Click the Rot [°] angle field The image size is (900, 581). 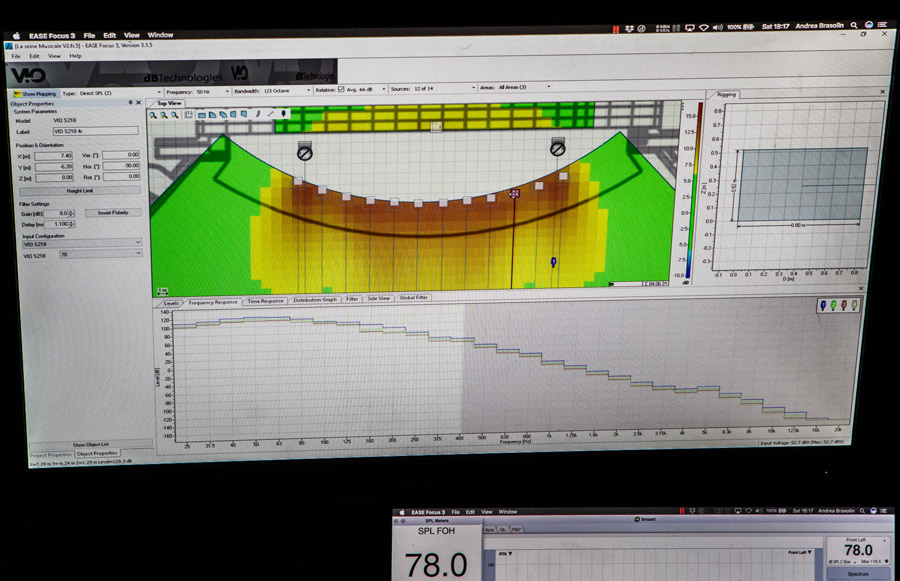point(121,176)
